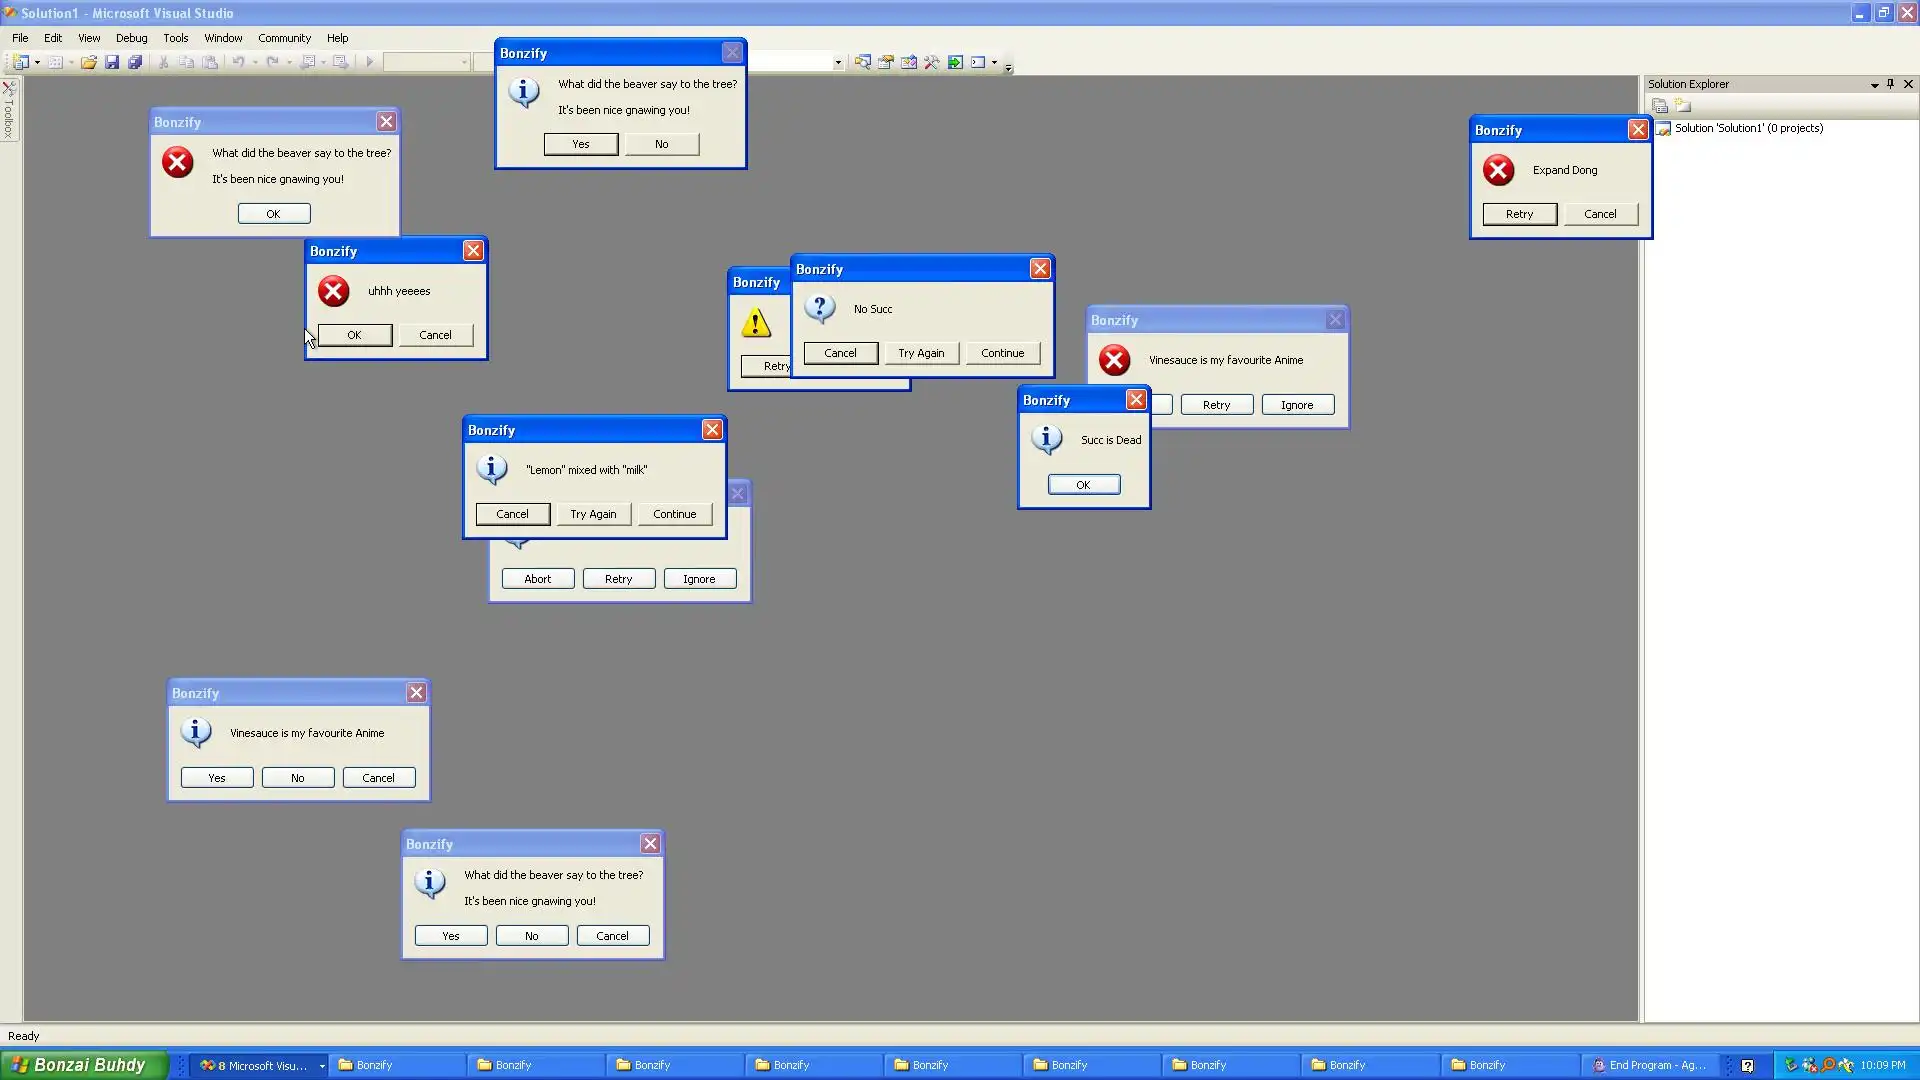Toggle Solution Explorer auto-hide pin
Viewport: 1920px width, 1080px height.
[x=1890, y=84]
